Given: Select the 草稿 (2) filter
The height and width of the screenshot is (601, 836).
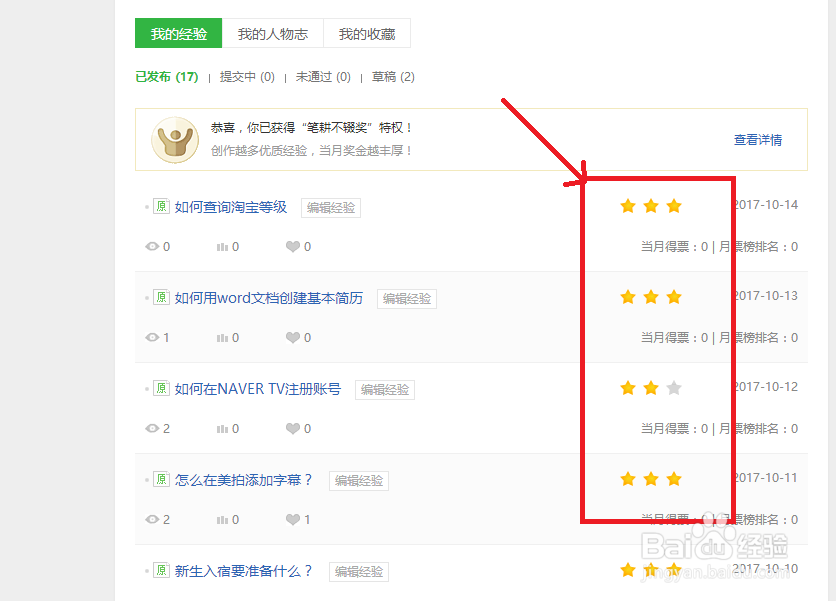Looking at the screenshot, I should [x=393, y=76].
